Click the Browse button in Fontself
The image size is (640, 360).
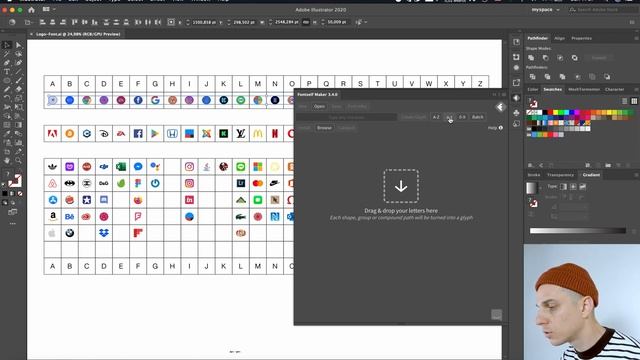tap(324, 128)
